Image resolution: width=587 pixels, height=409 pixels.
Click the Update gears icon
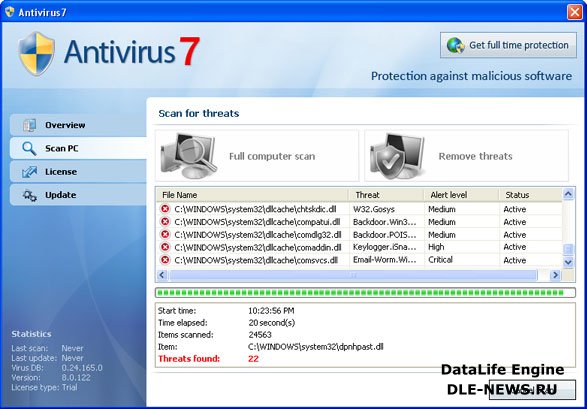(30, 195)
